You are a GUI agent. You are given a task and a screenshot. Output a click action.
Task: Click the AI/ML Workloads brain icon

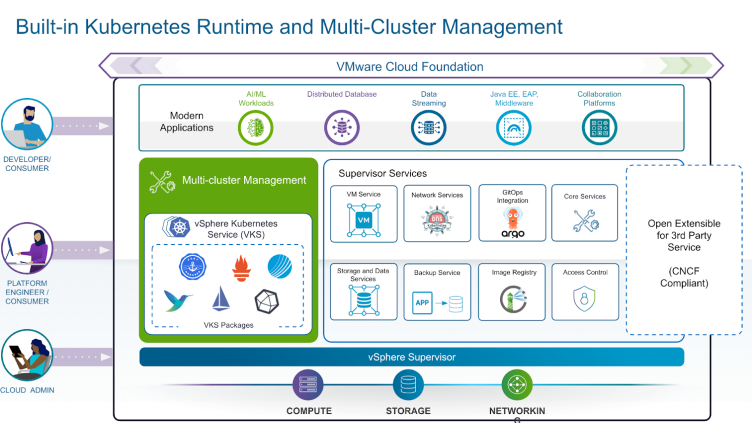click(x=256, y=128)
